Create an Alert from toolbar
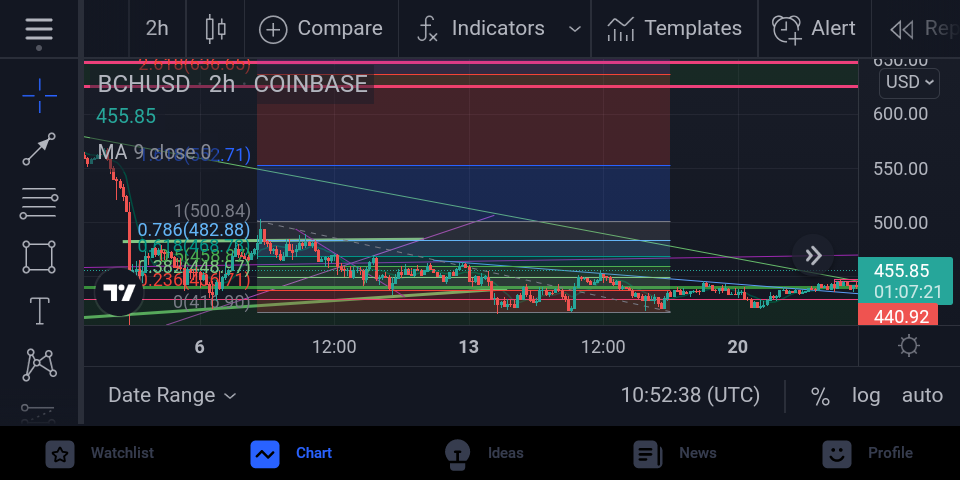Viewport: 960px width, 480px height. (813, 29)
